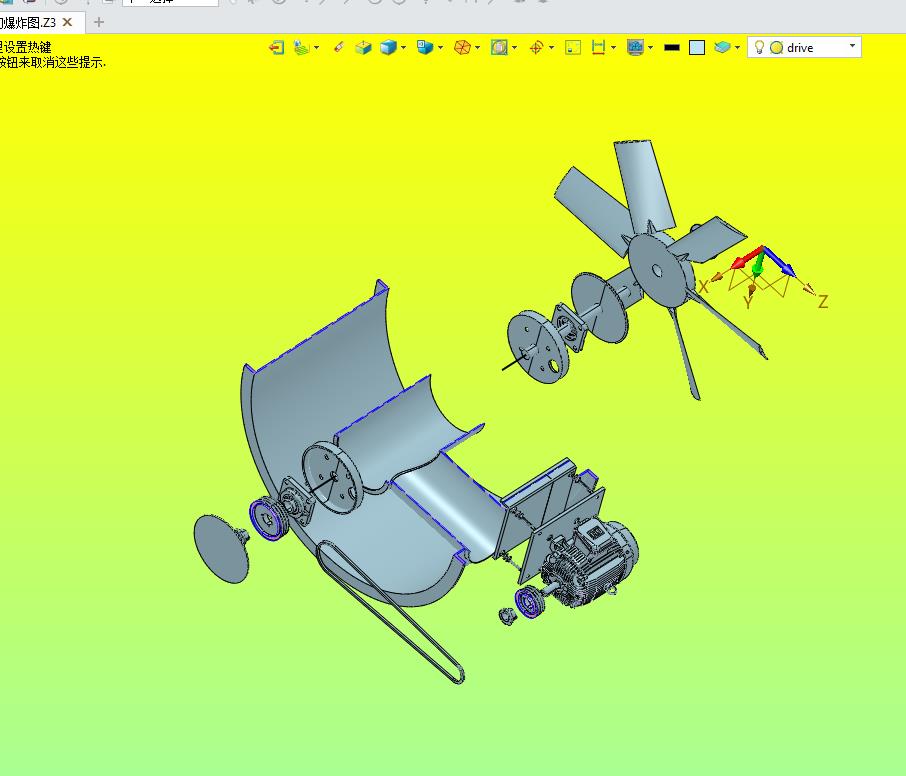Click the black line color swatch
906x776 pixels.
(x=671, y=48)
